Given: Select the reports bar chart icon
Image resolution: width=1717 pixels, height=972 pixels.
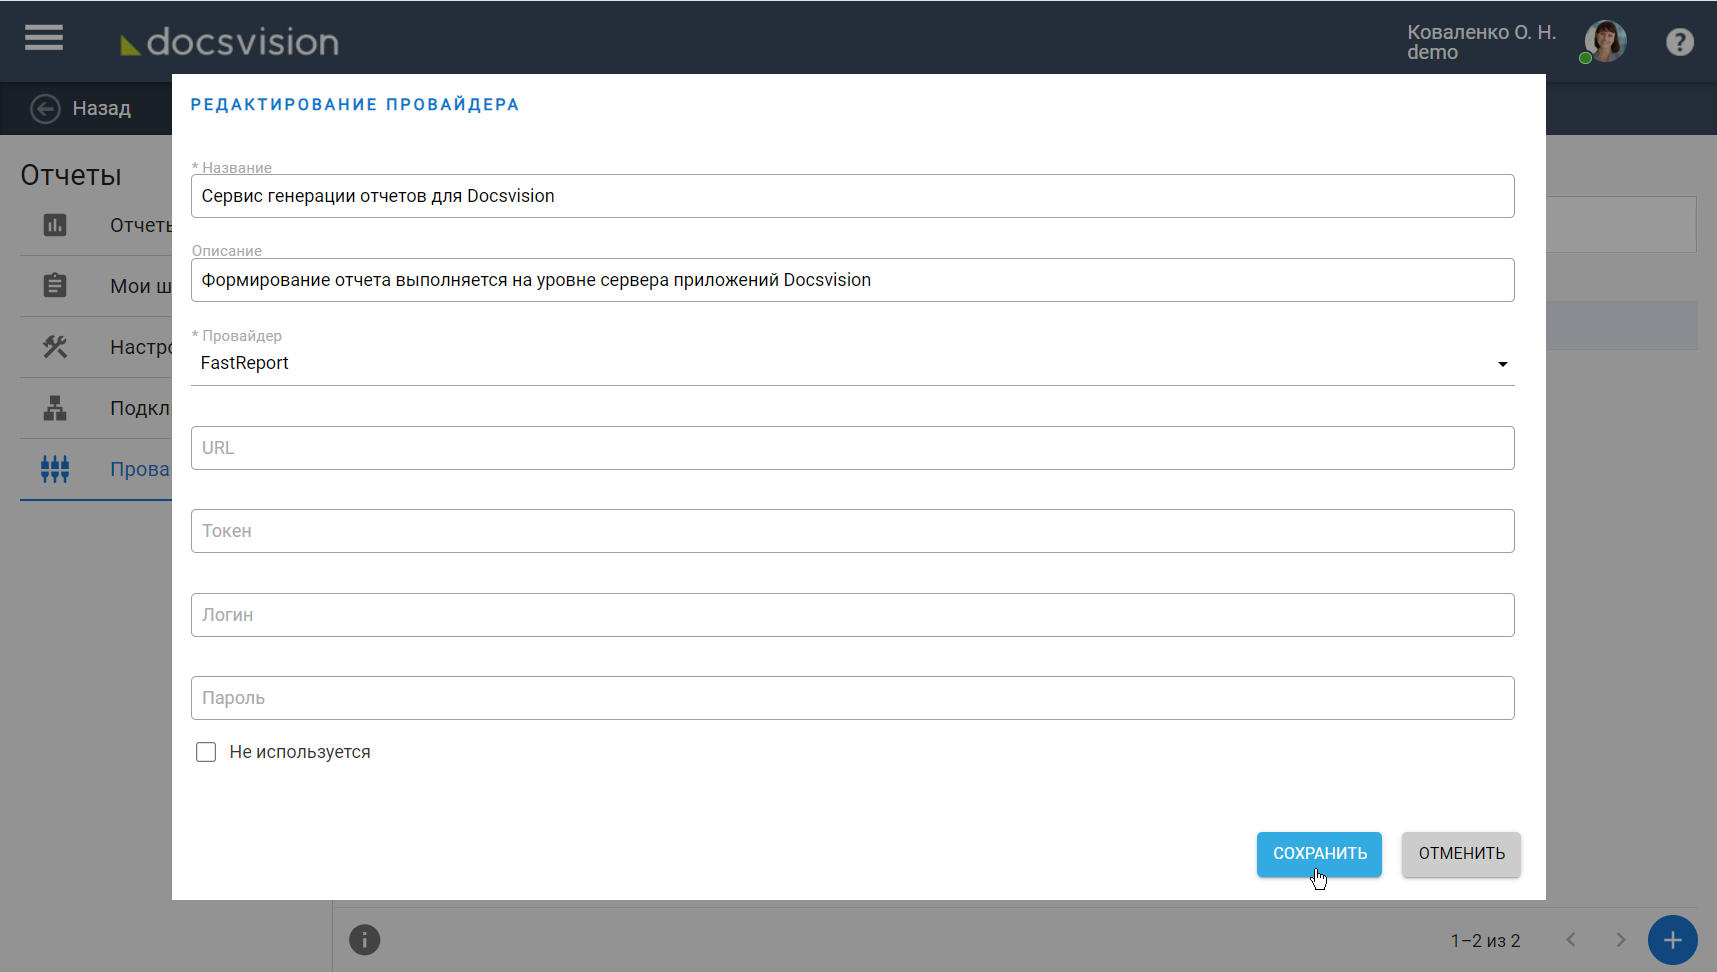Looking at the screenshot, I should click(55, 225).
